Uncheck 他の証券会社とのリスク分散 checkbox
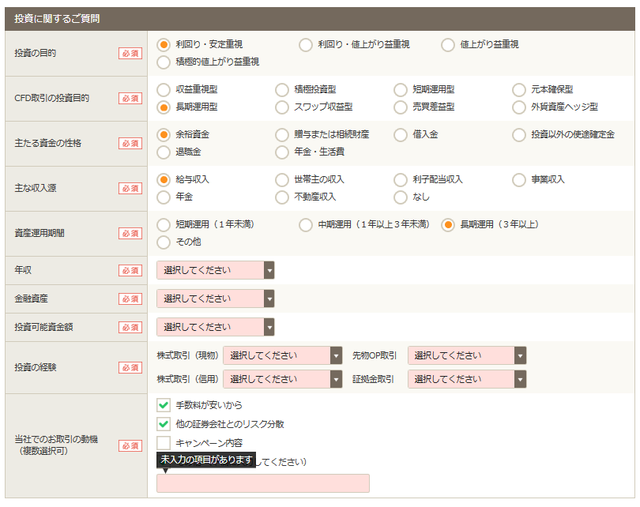Viewport: 640px width, 507px height. tap(163, 424)
